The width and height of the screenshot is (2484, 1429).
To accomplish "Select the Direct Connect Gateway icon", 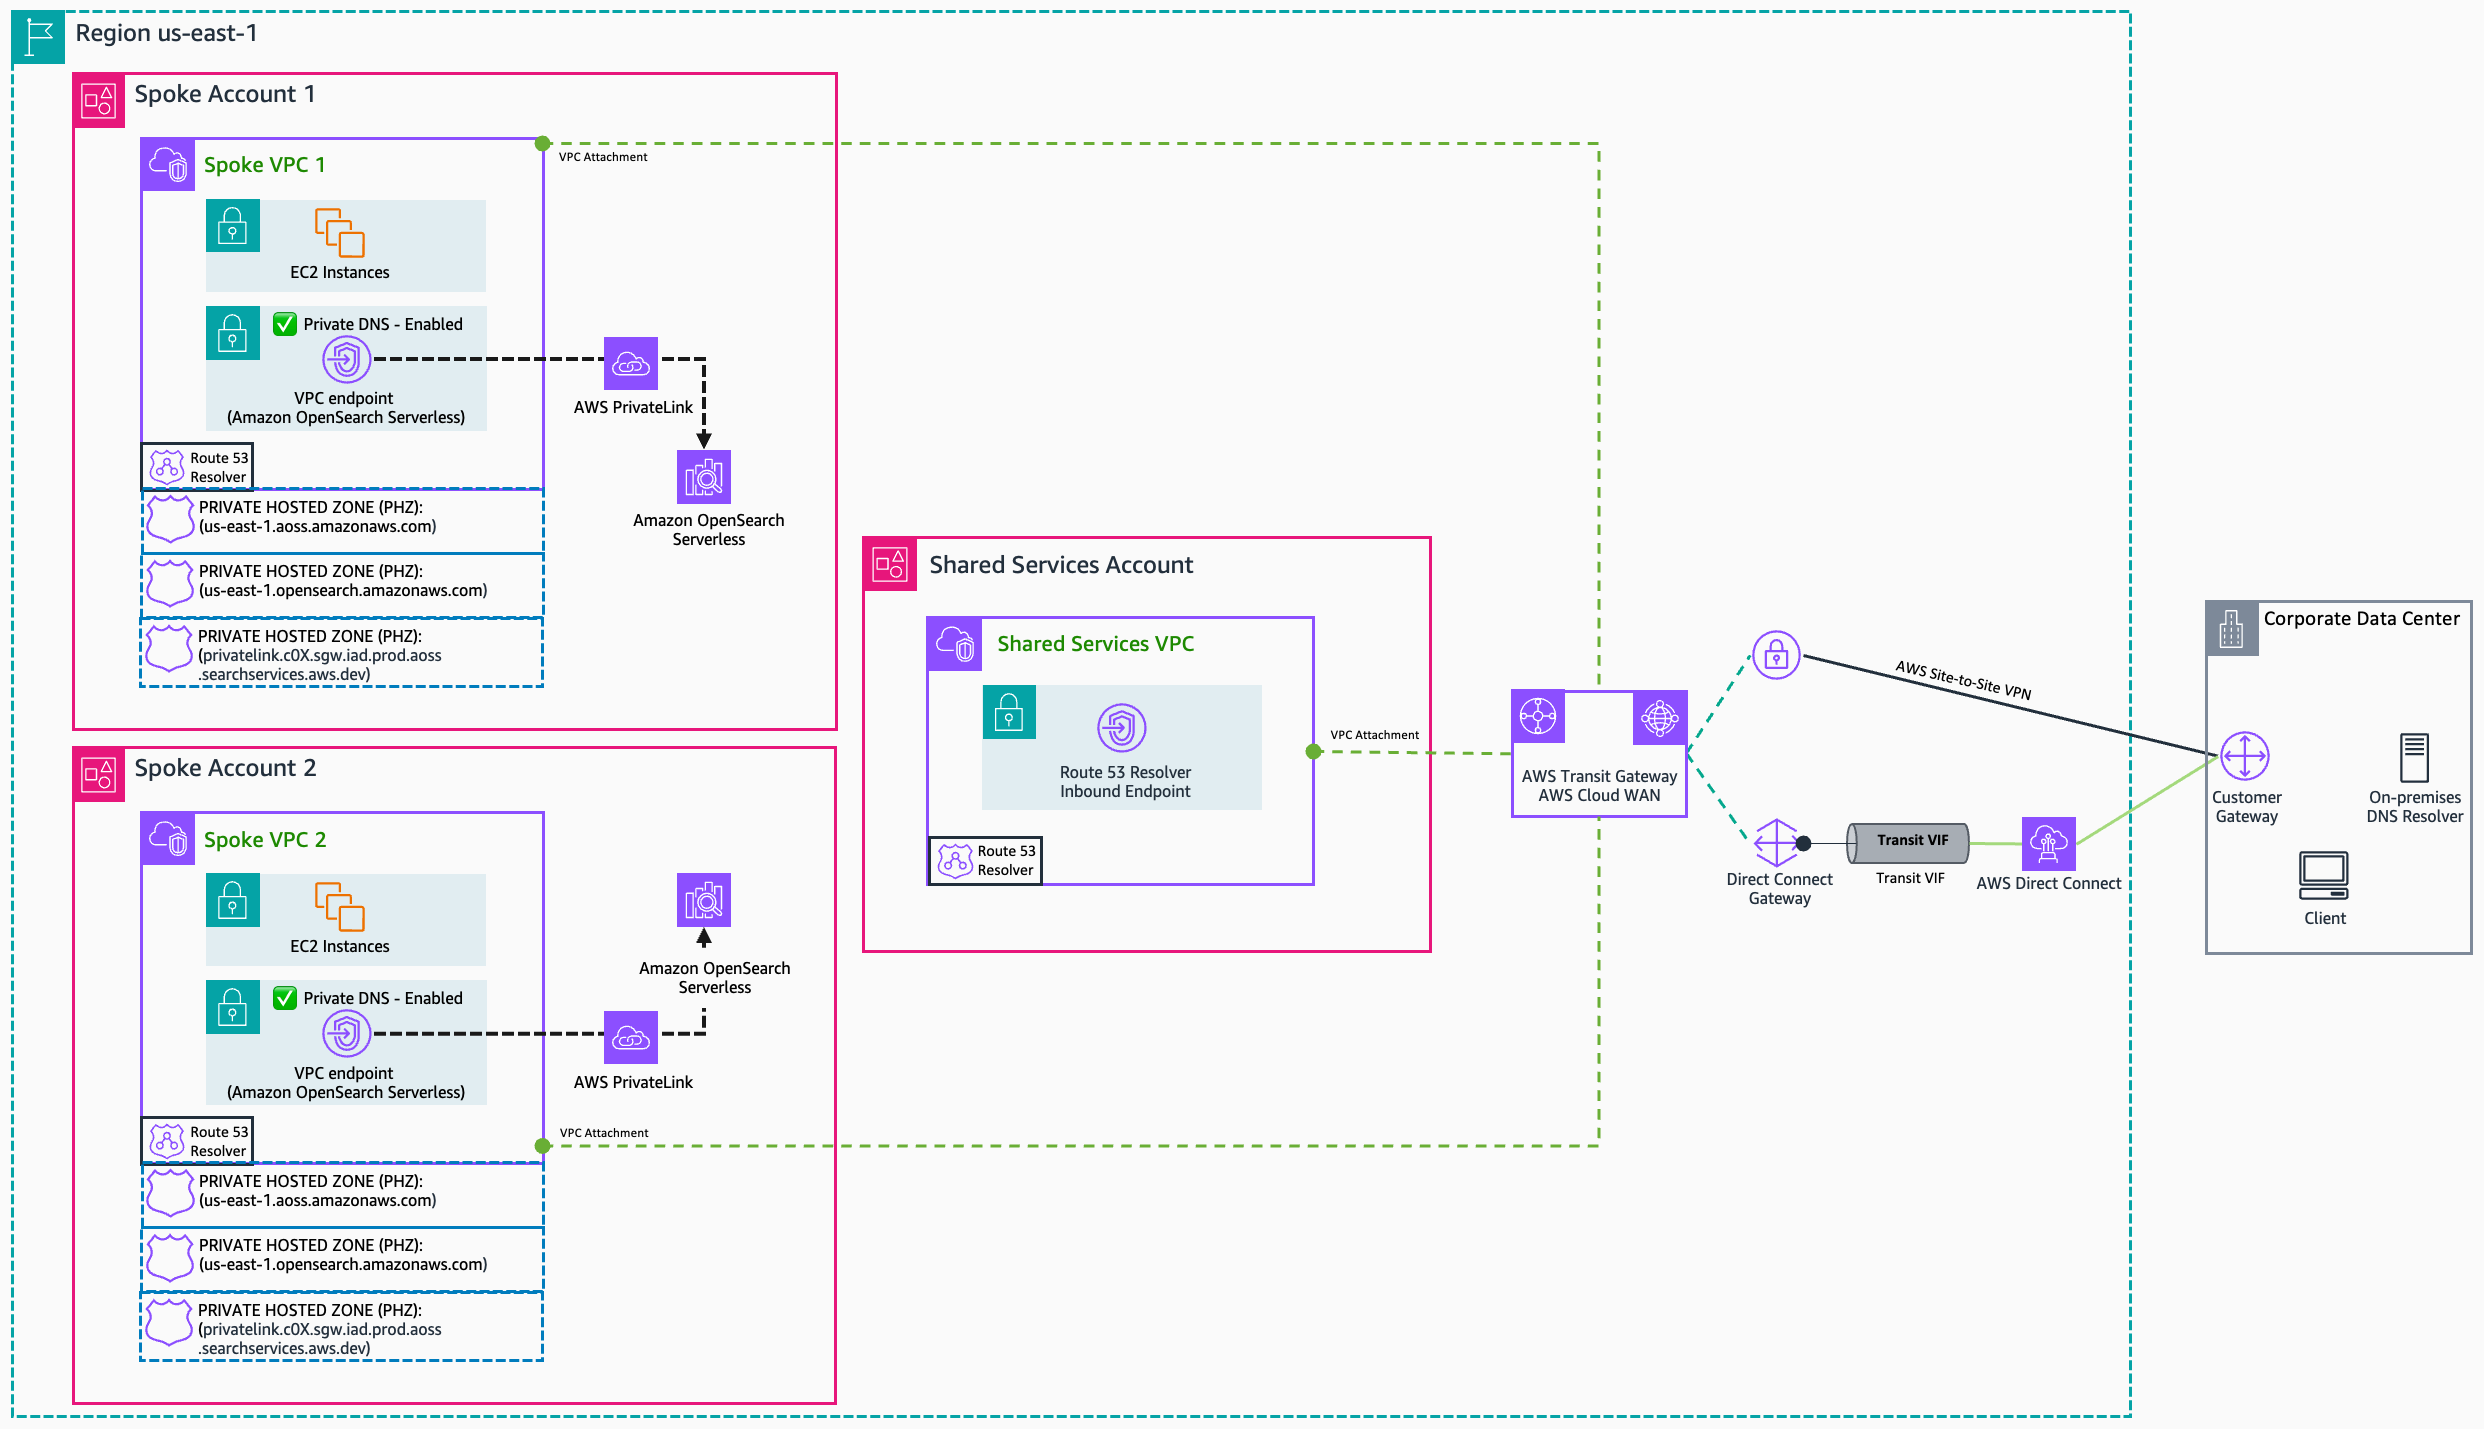I will tap(1776, 842).
